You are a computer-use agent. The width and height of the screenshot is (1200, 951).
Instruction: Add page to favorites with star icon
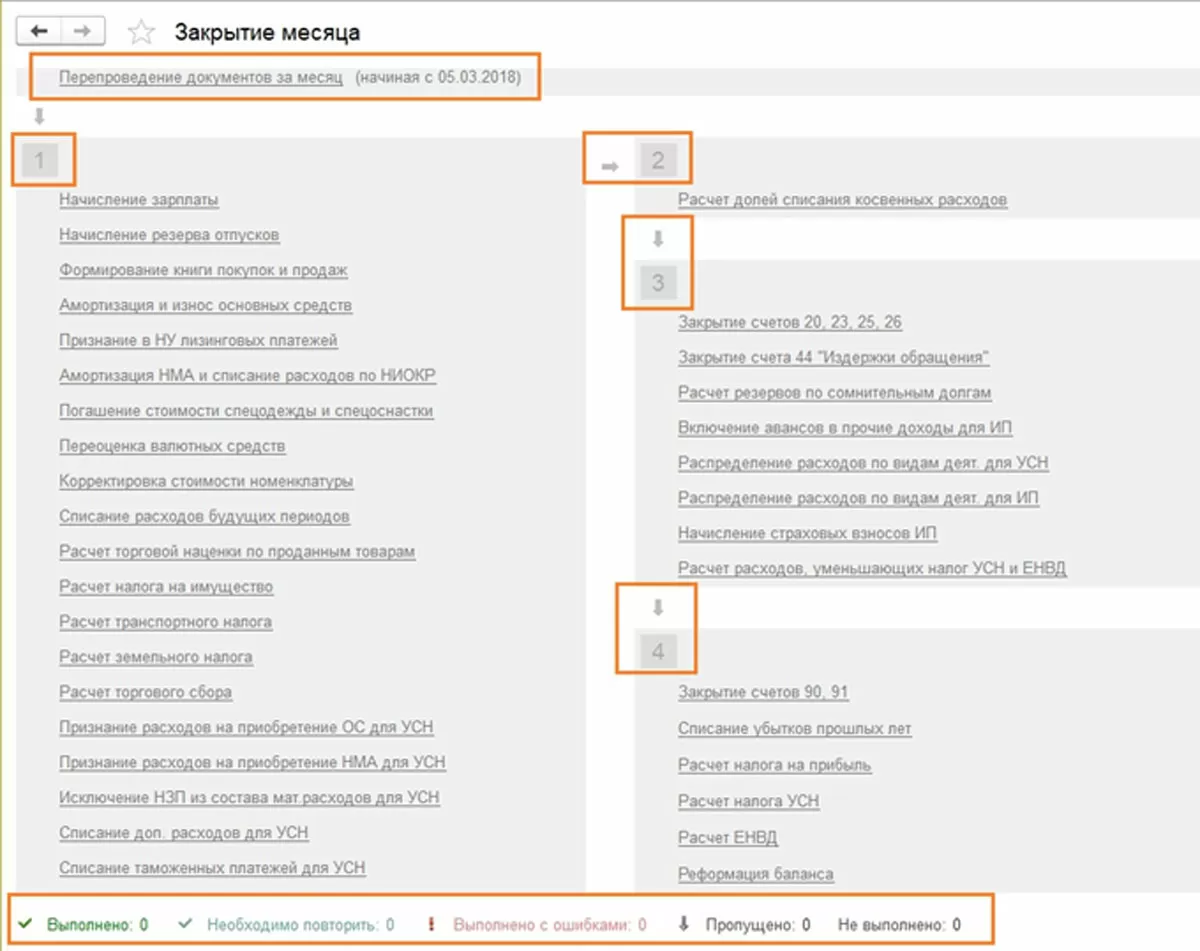[142, 33]
